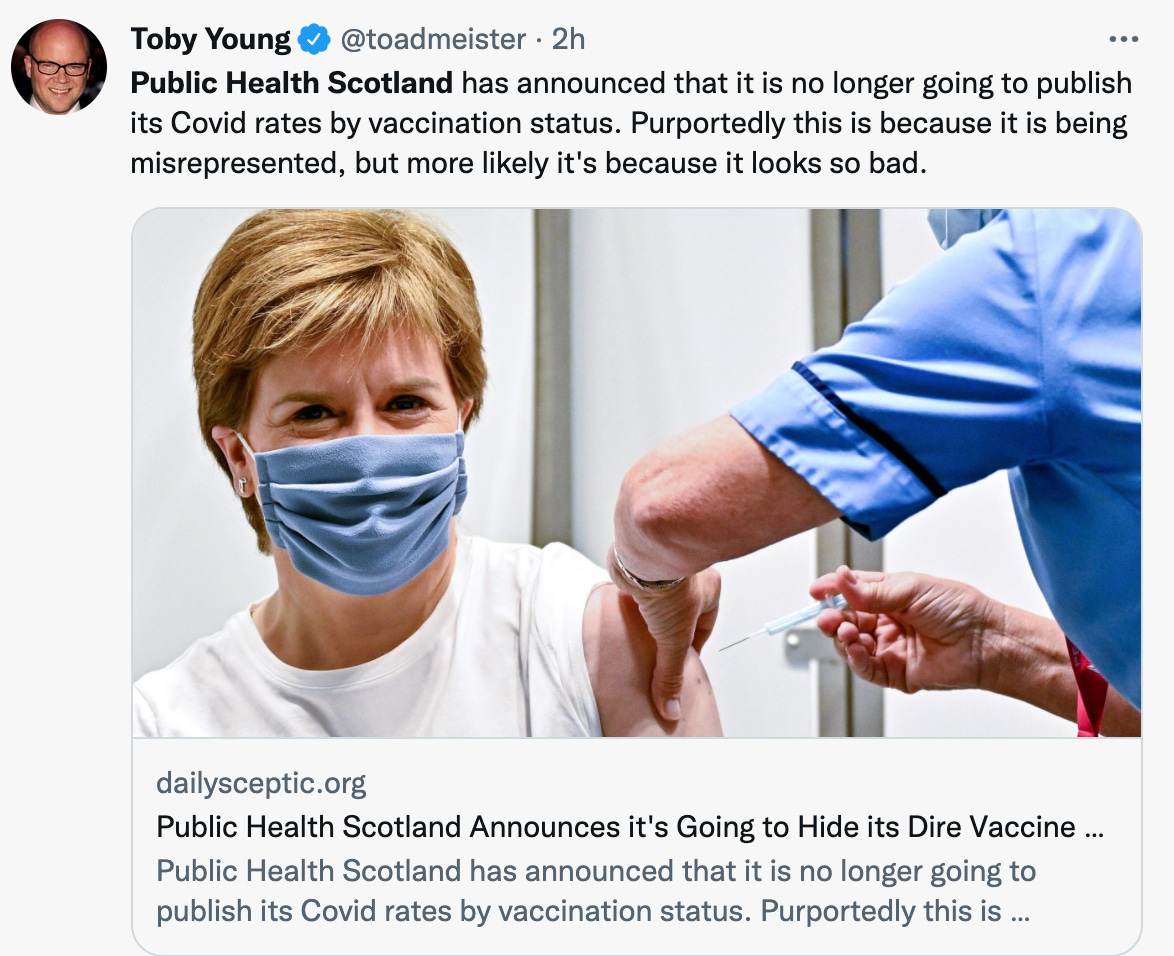Open Toby Young's profile avatar

[x=59, y=67]
